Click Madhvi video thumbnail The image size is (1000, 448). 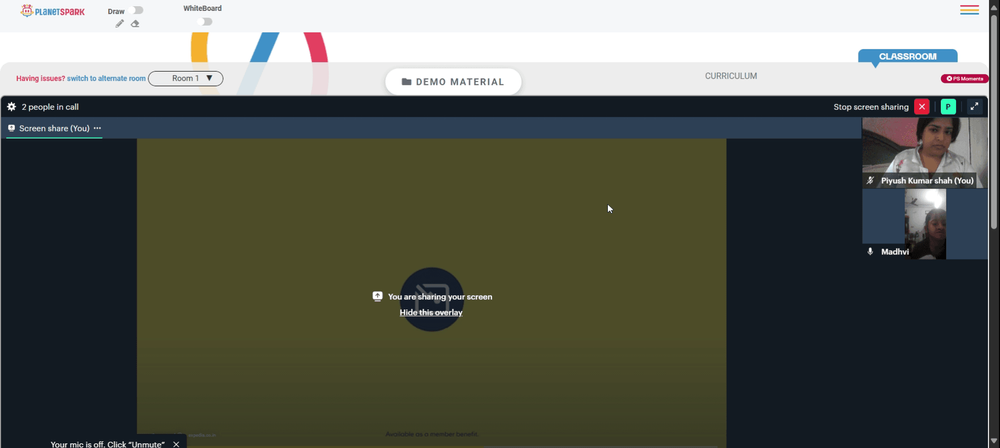[x=925, y=224]
